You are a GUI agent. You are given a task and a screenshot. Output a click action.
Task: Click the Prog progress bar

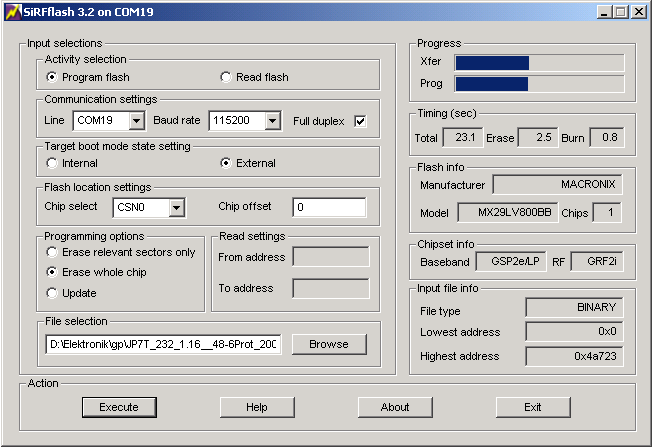[539, 84]
